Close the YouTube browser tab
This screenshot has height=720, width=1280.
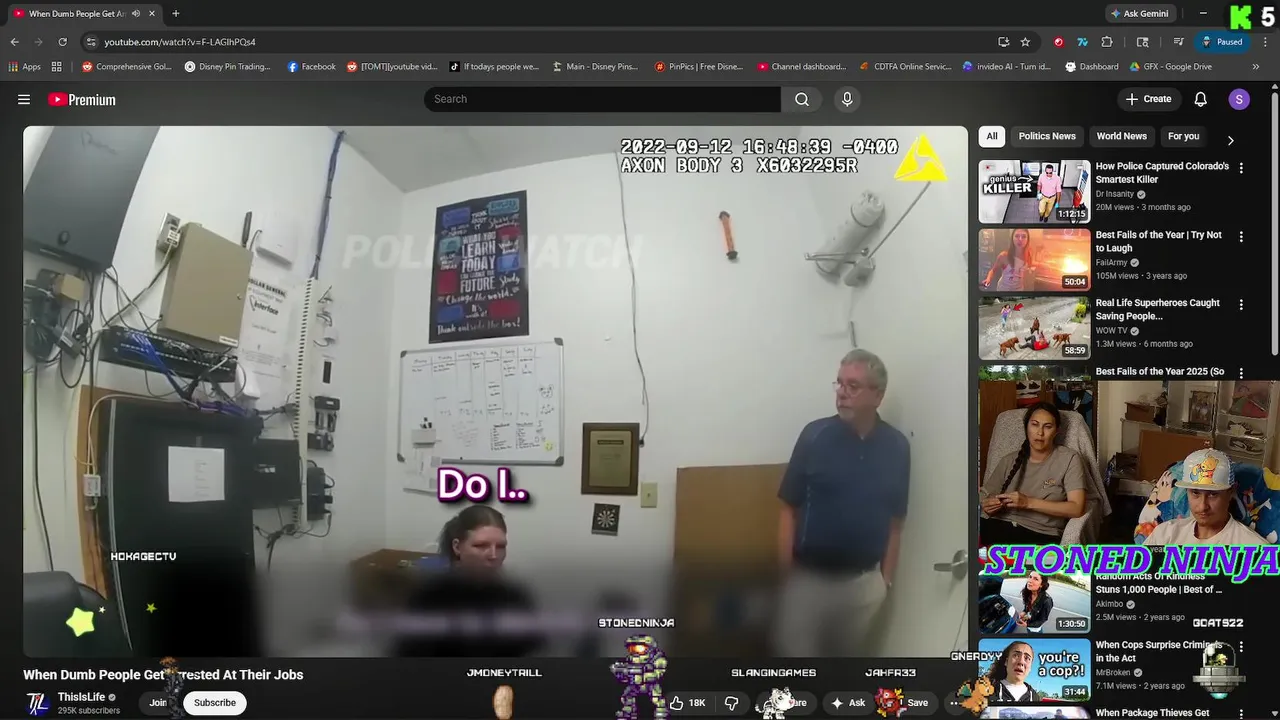click(153, 13)
